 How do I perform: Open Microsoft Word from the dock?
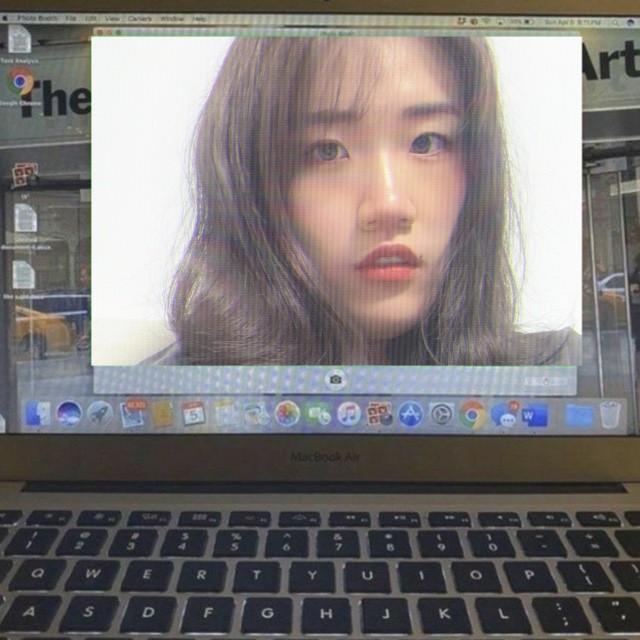click(535, 414)
